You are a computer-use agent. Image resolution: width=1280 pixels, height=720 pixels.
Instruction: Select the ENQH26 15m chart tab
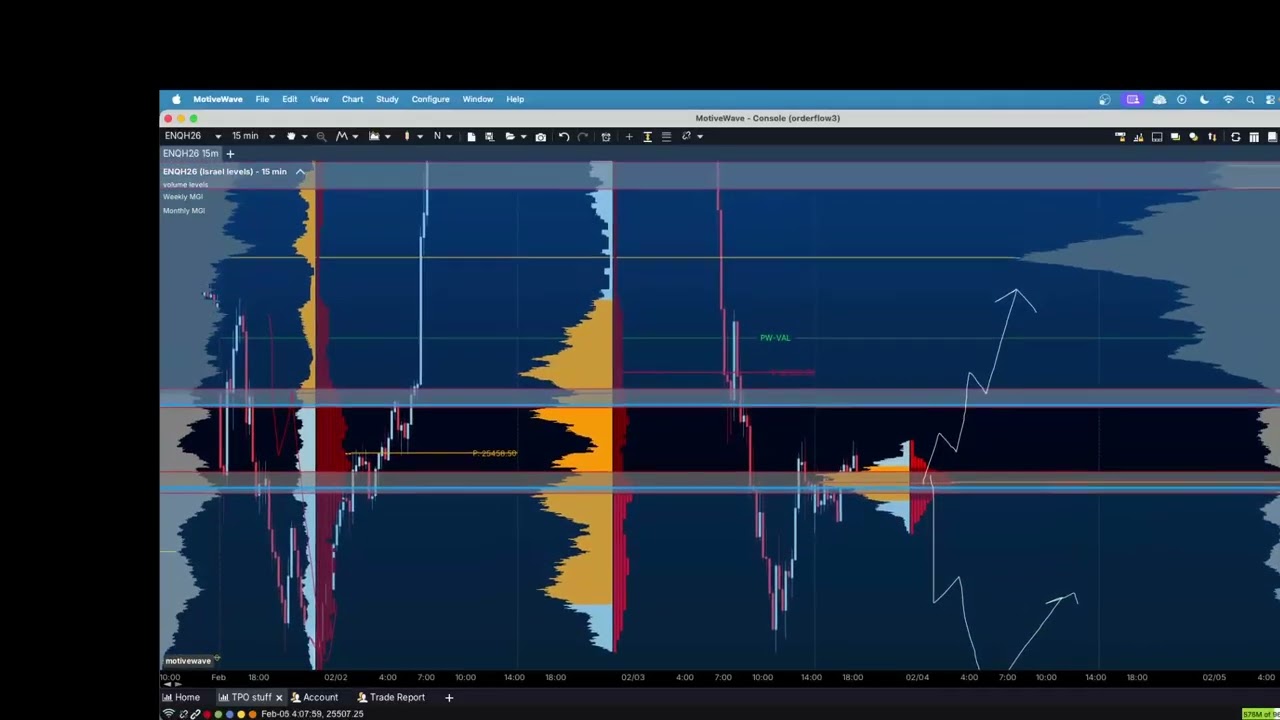(191, 154)
